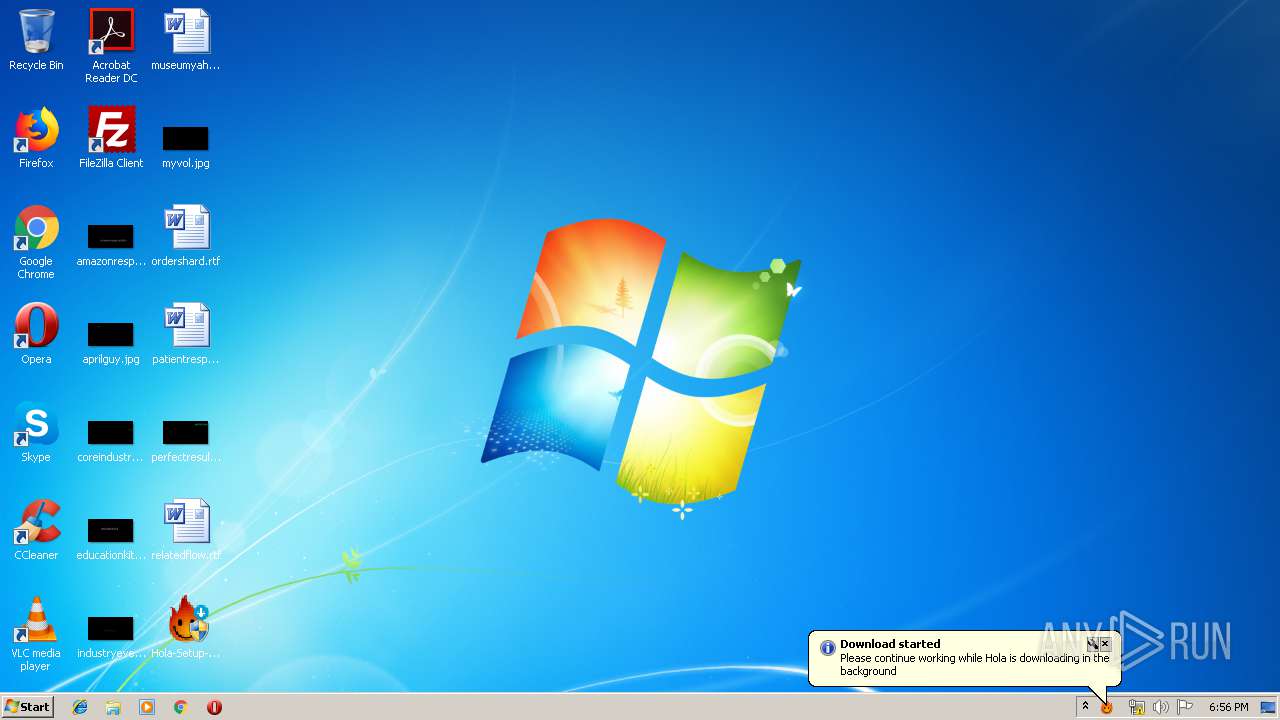
Task: Select VLC media player shortcut
Action: tap(36, 634)
